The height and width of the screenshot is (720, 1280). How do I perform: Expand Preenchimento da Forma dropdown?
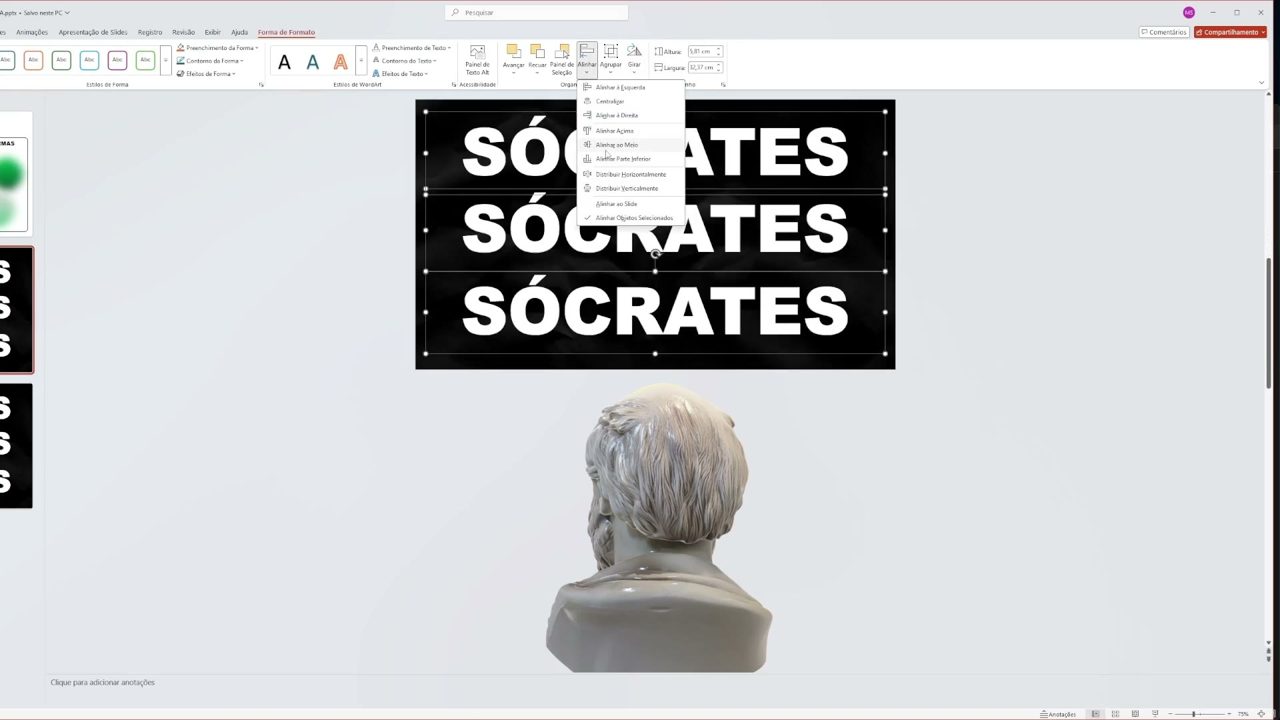pos(217,48)
